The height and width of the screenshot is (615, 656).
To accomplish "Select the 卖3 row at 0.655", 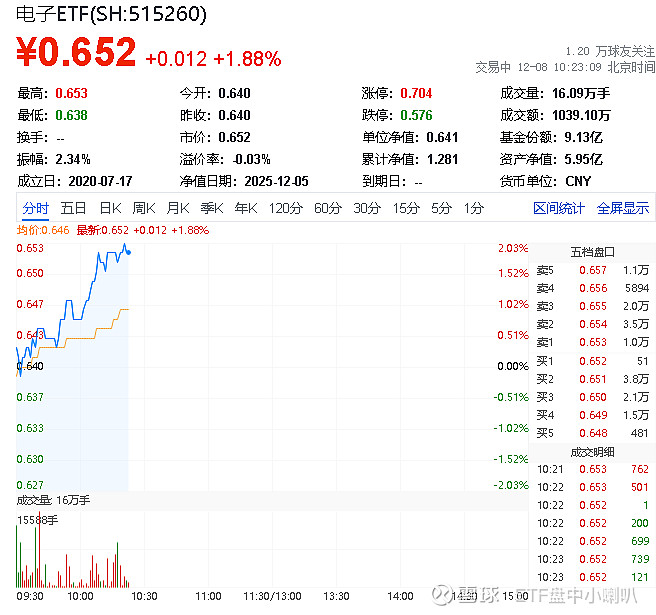I will tap(592, 306).
